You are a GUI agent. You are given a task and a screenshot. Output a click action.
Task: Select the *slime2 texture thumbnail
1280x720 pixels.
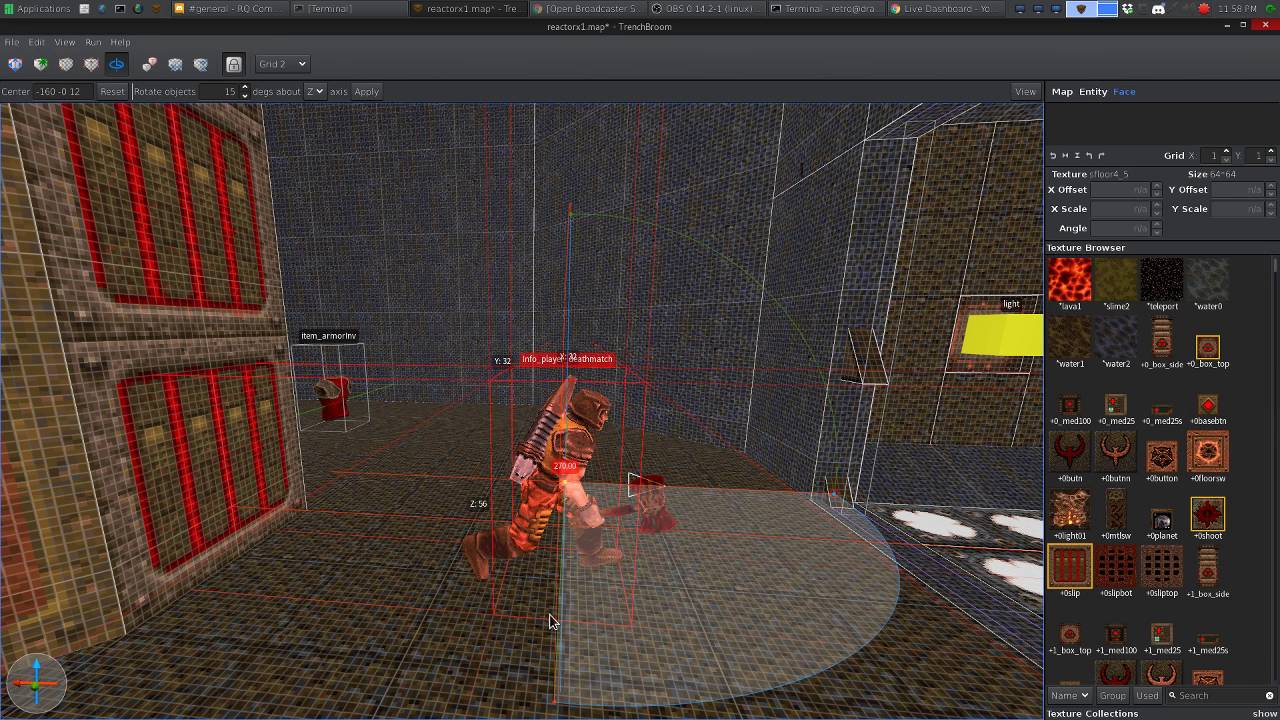point(1116,279)
